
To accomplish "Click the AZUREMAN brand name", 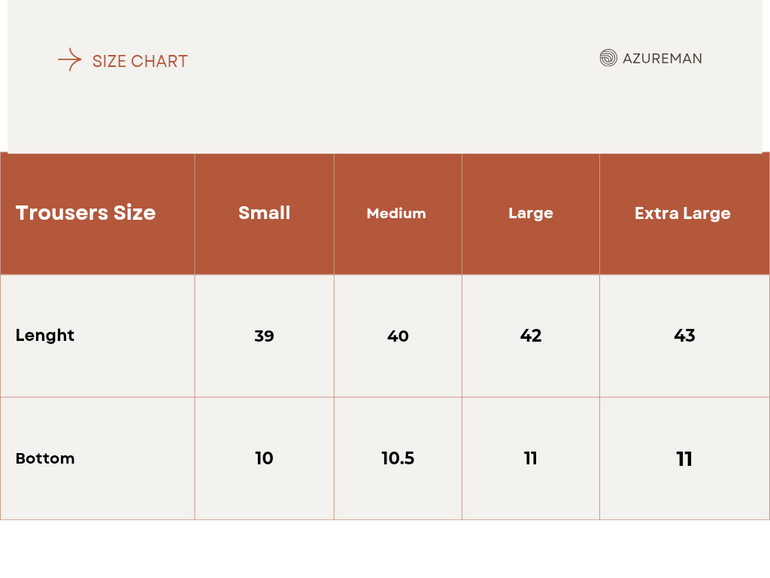I will point(662,58).
